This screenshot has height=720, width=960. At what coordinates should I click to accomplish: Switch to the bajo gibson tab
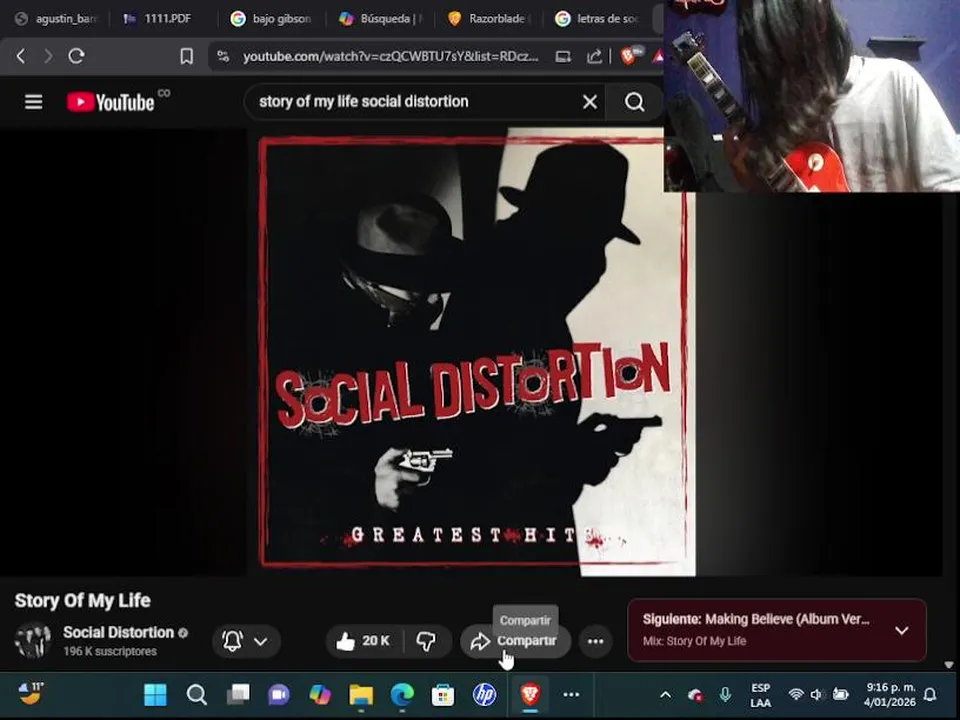(x=272, y=19)
